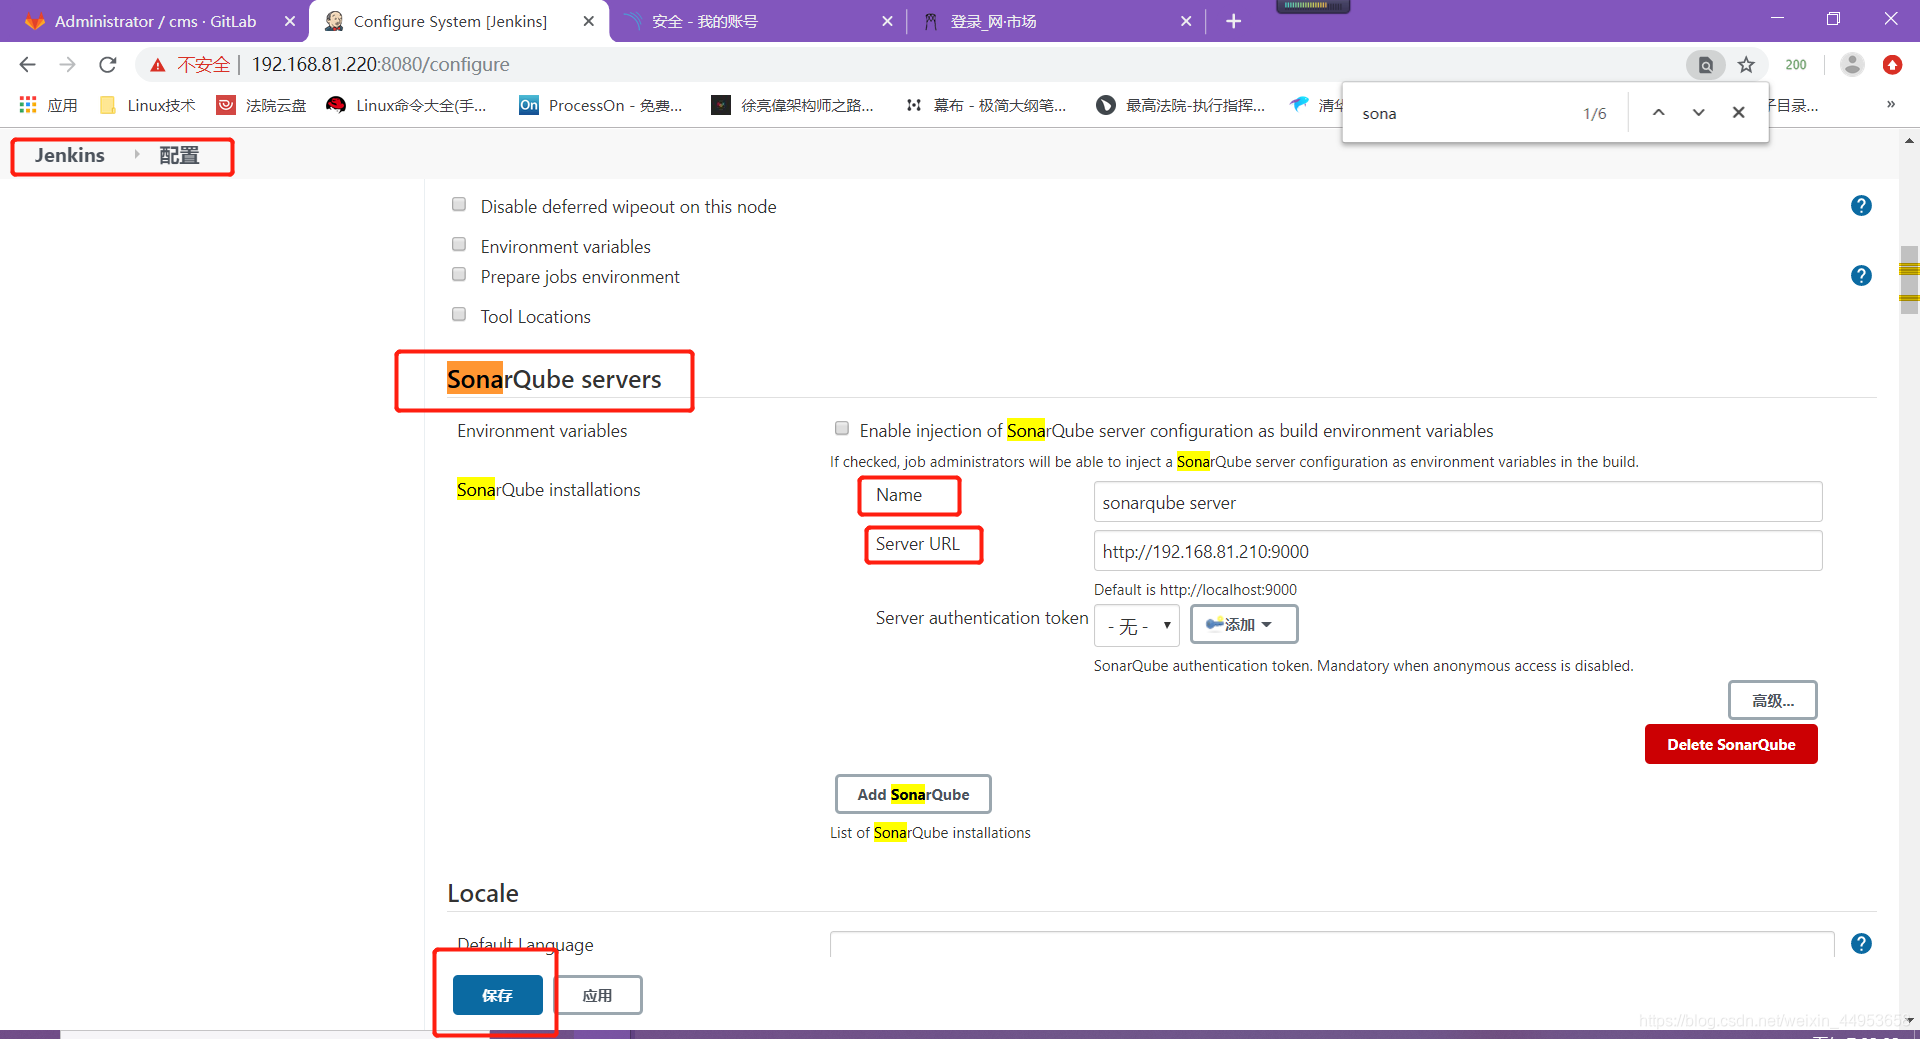Image resolution: width=1920 pixels, height=1039 pixels.
Task: Open the server authentication token dropdown
Action: [x=1137, y=626]
